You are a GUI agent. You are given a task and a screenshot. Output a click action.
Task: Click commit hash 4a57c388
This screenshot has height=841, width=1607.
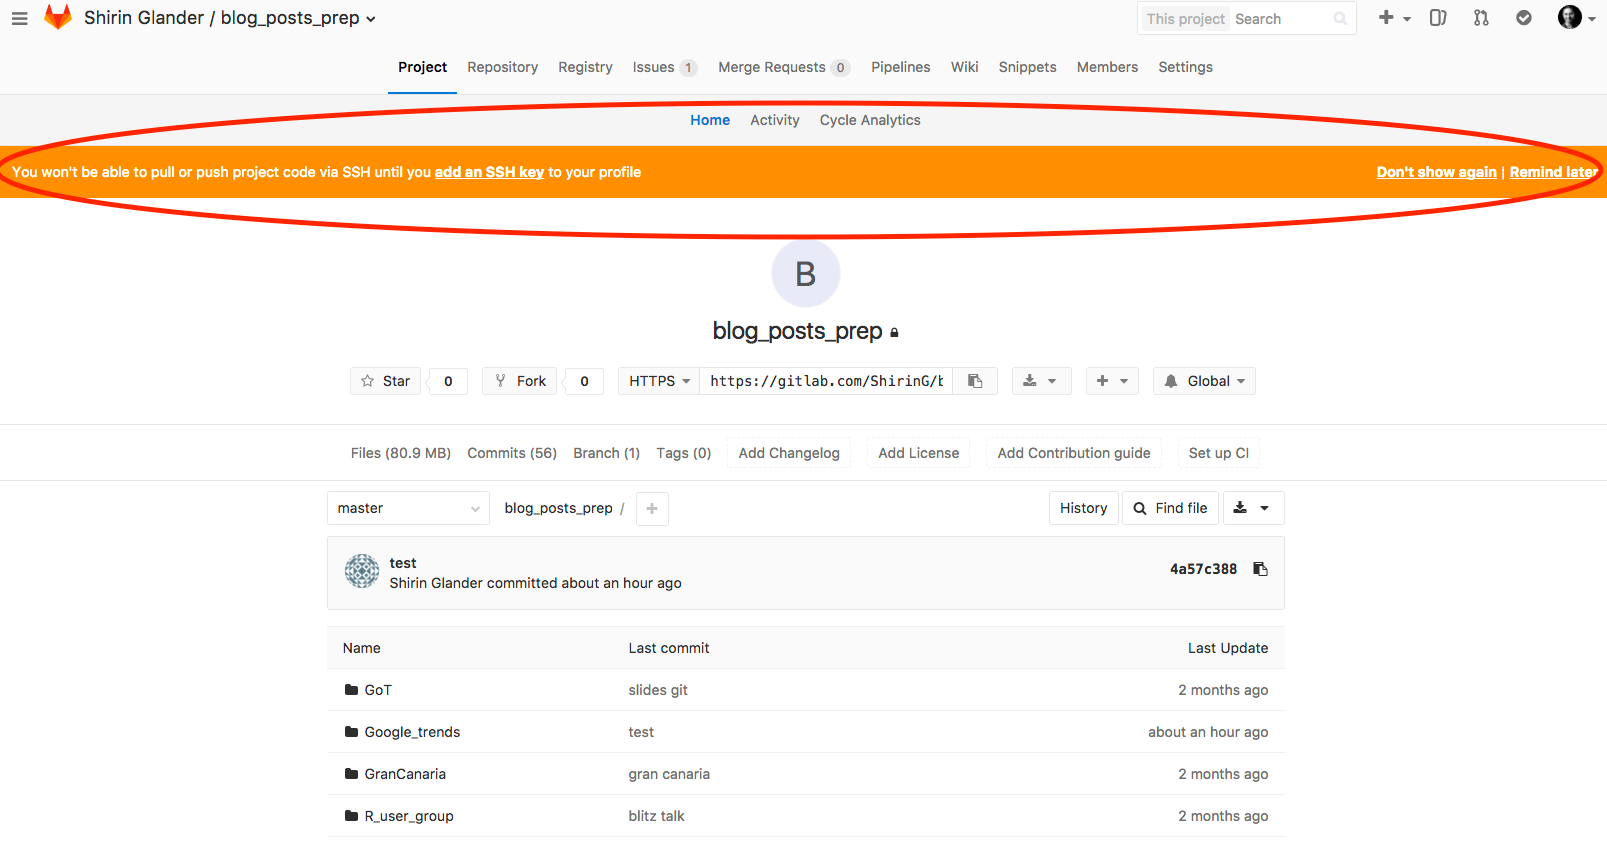point(1203,569)
